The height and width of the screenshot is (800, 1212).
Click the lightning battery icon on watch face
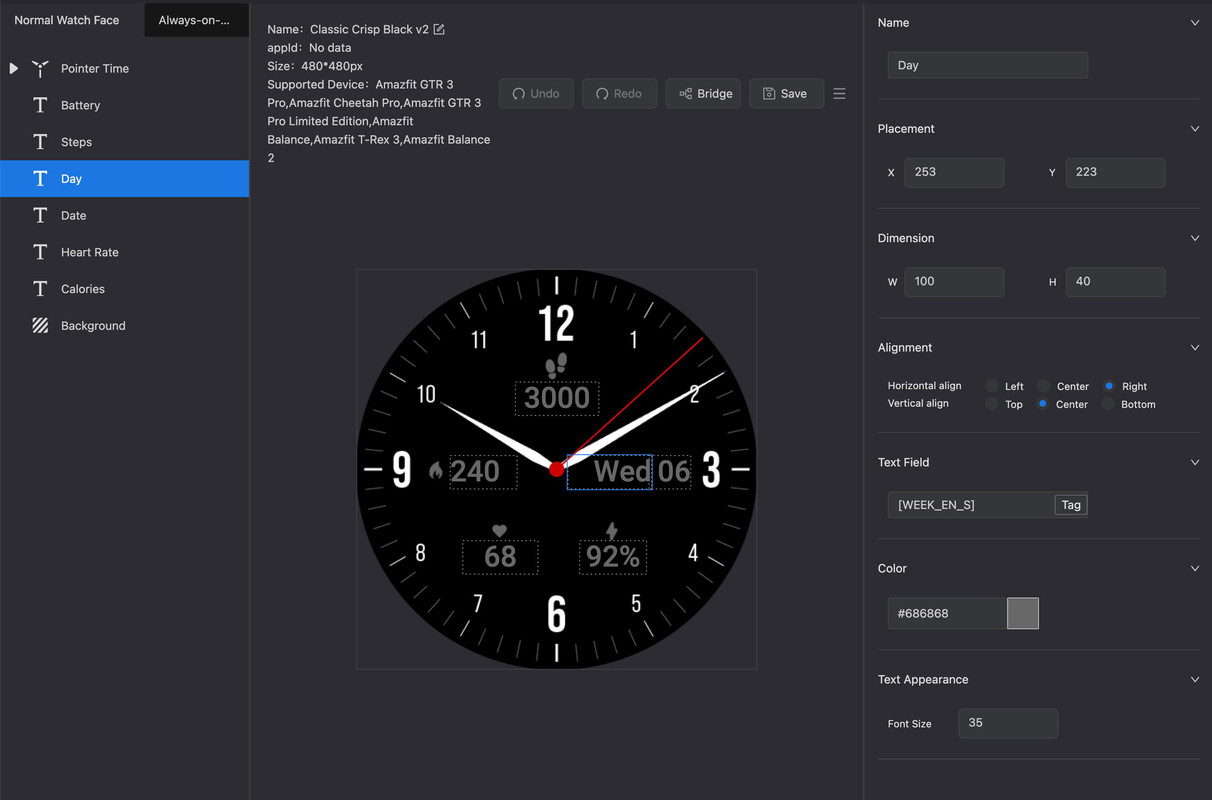tap(612, 530)
